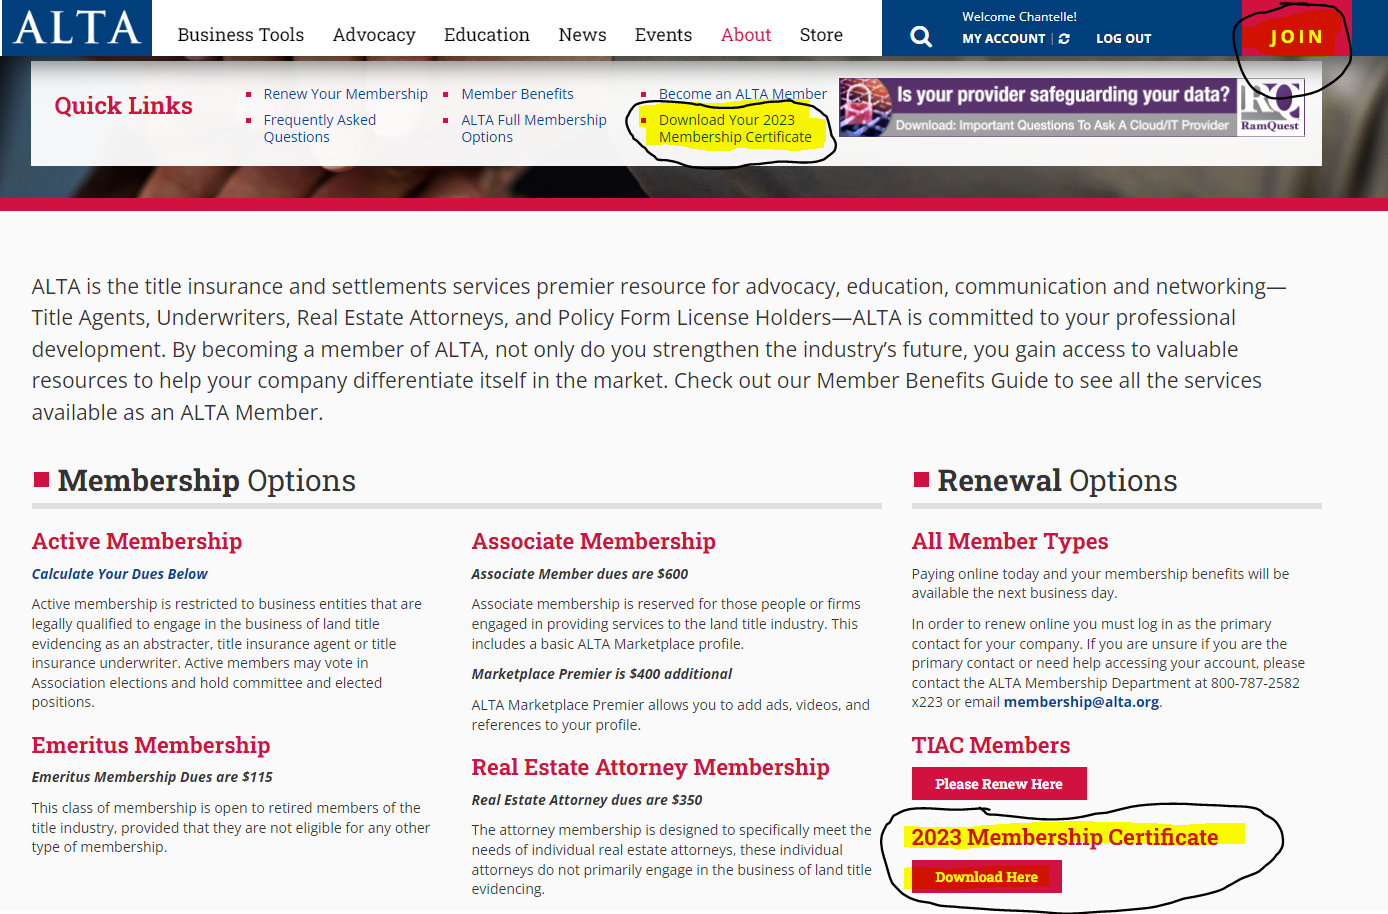Open the Associate Membership heading link
Image resolution: width=1388 pixels, height=914 pixels.
pyautogui.click(x=594, y=541)
